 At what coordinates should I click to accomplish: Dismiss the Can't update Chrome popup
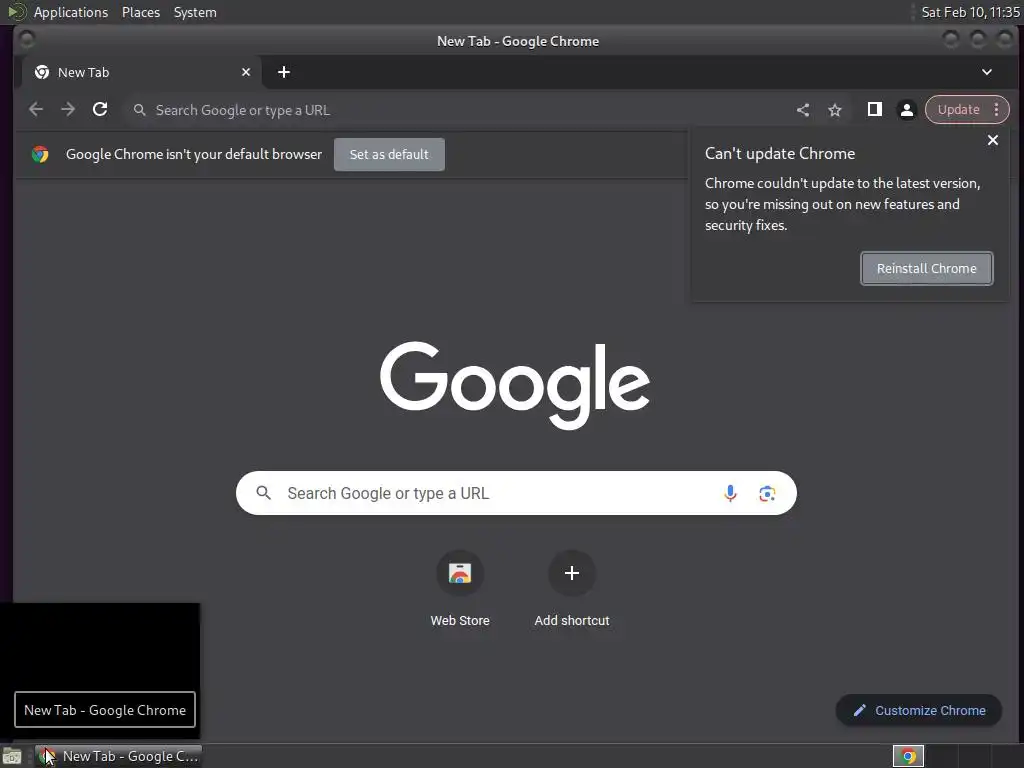point(993,140)
